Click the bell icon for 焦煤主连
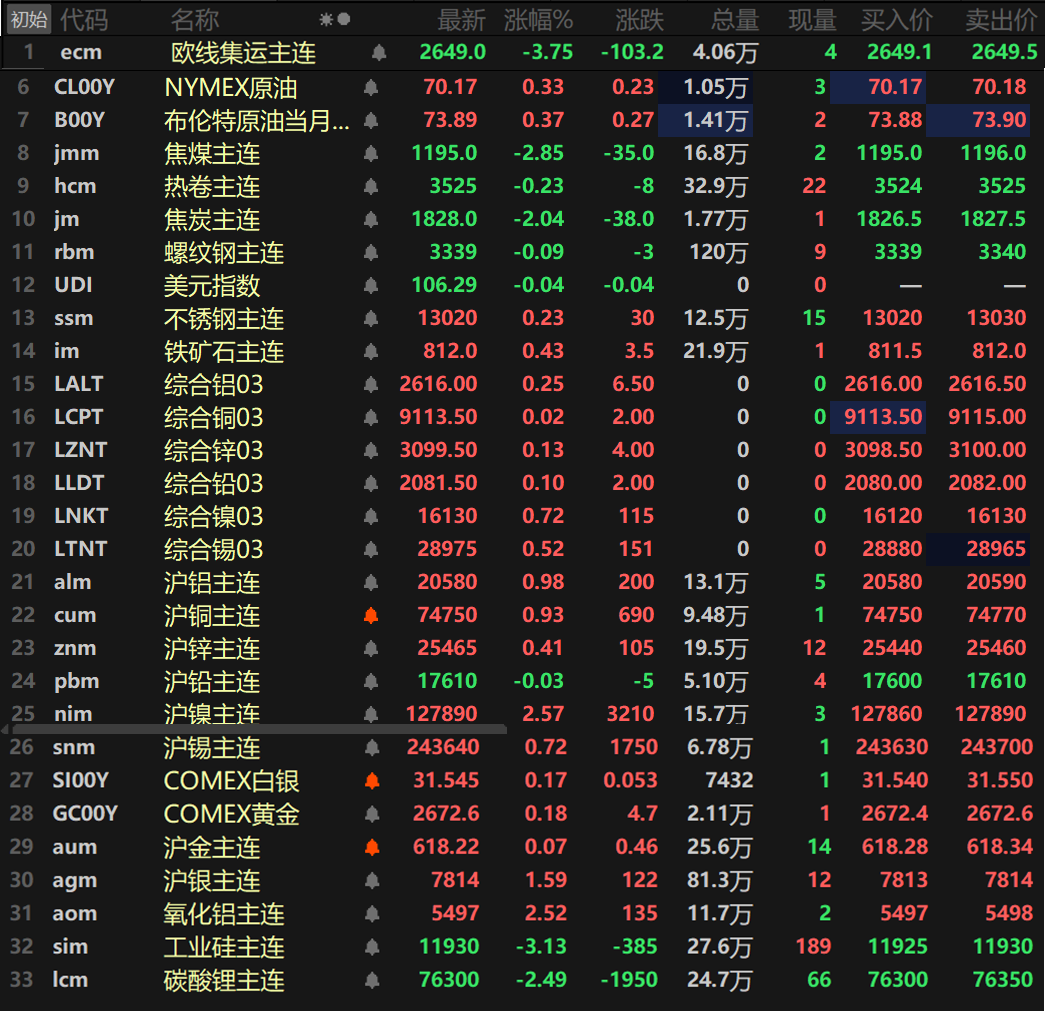 (x=372, y=154)
